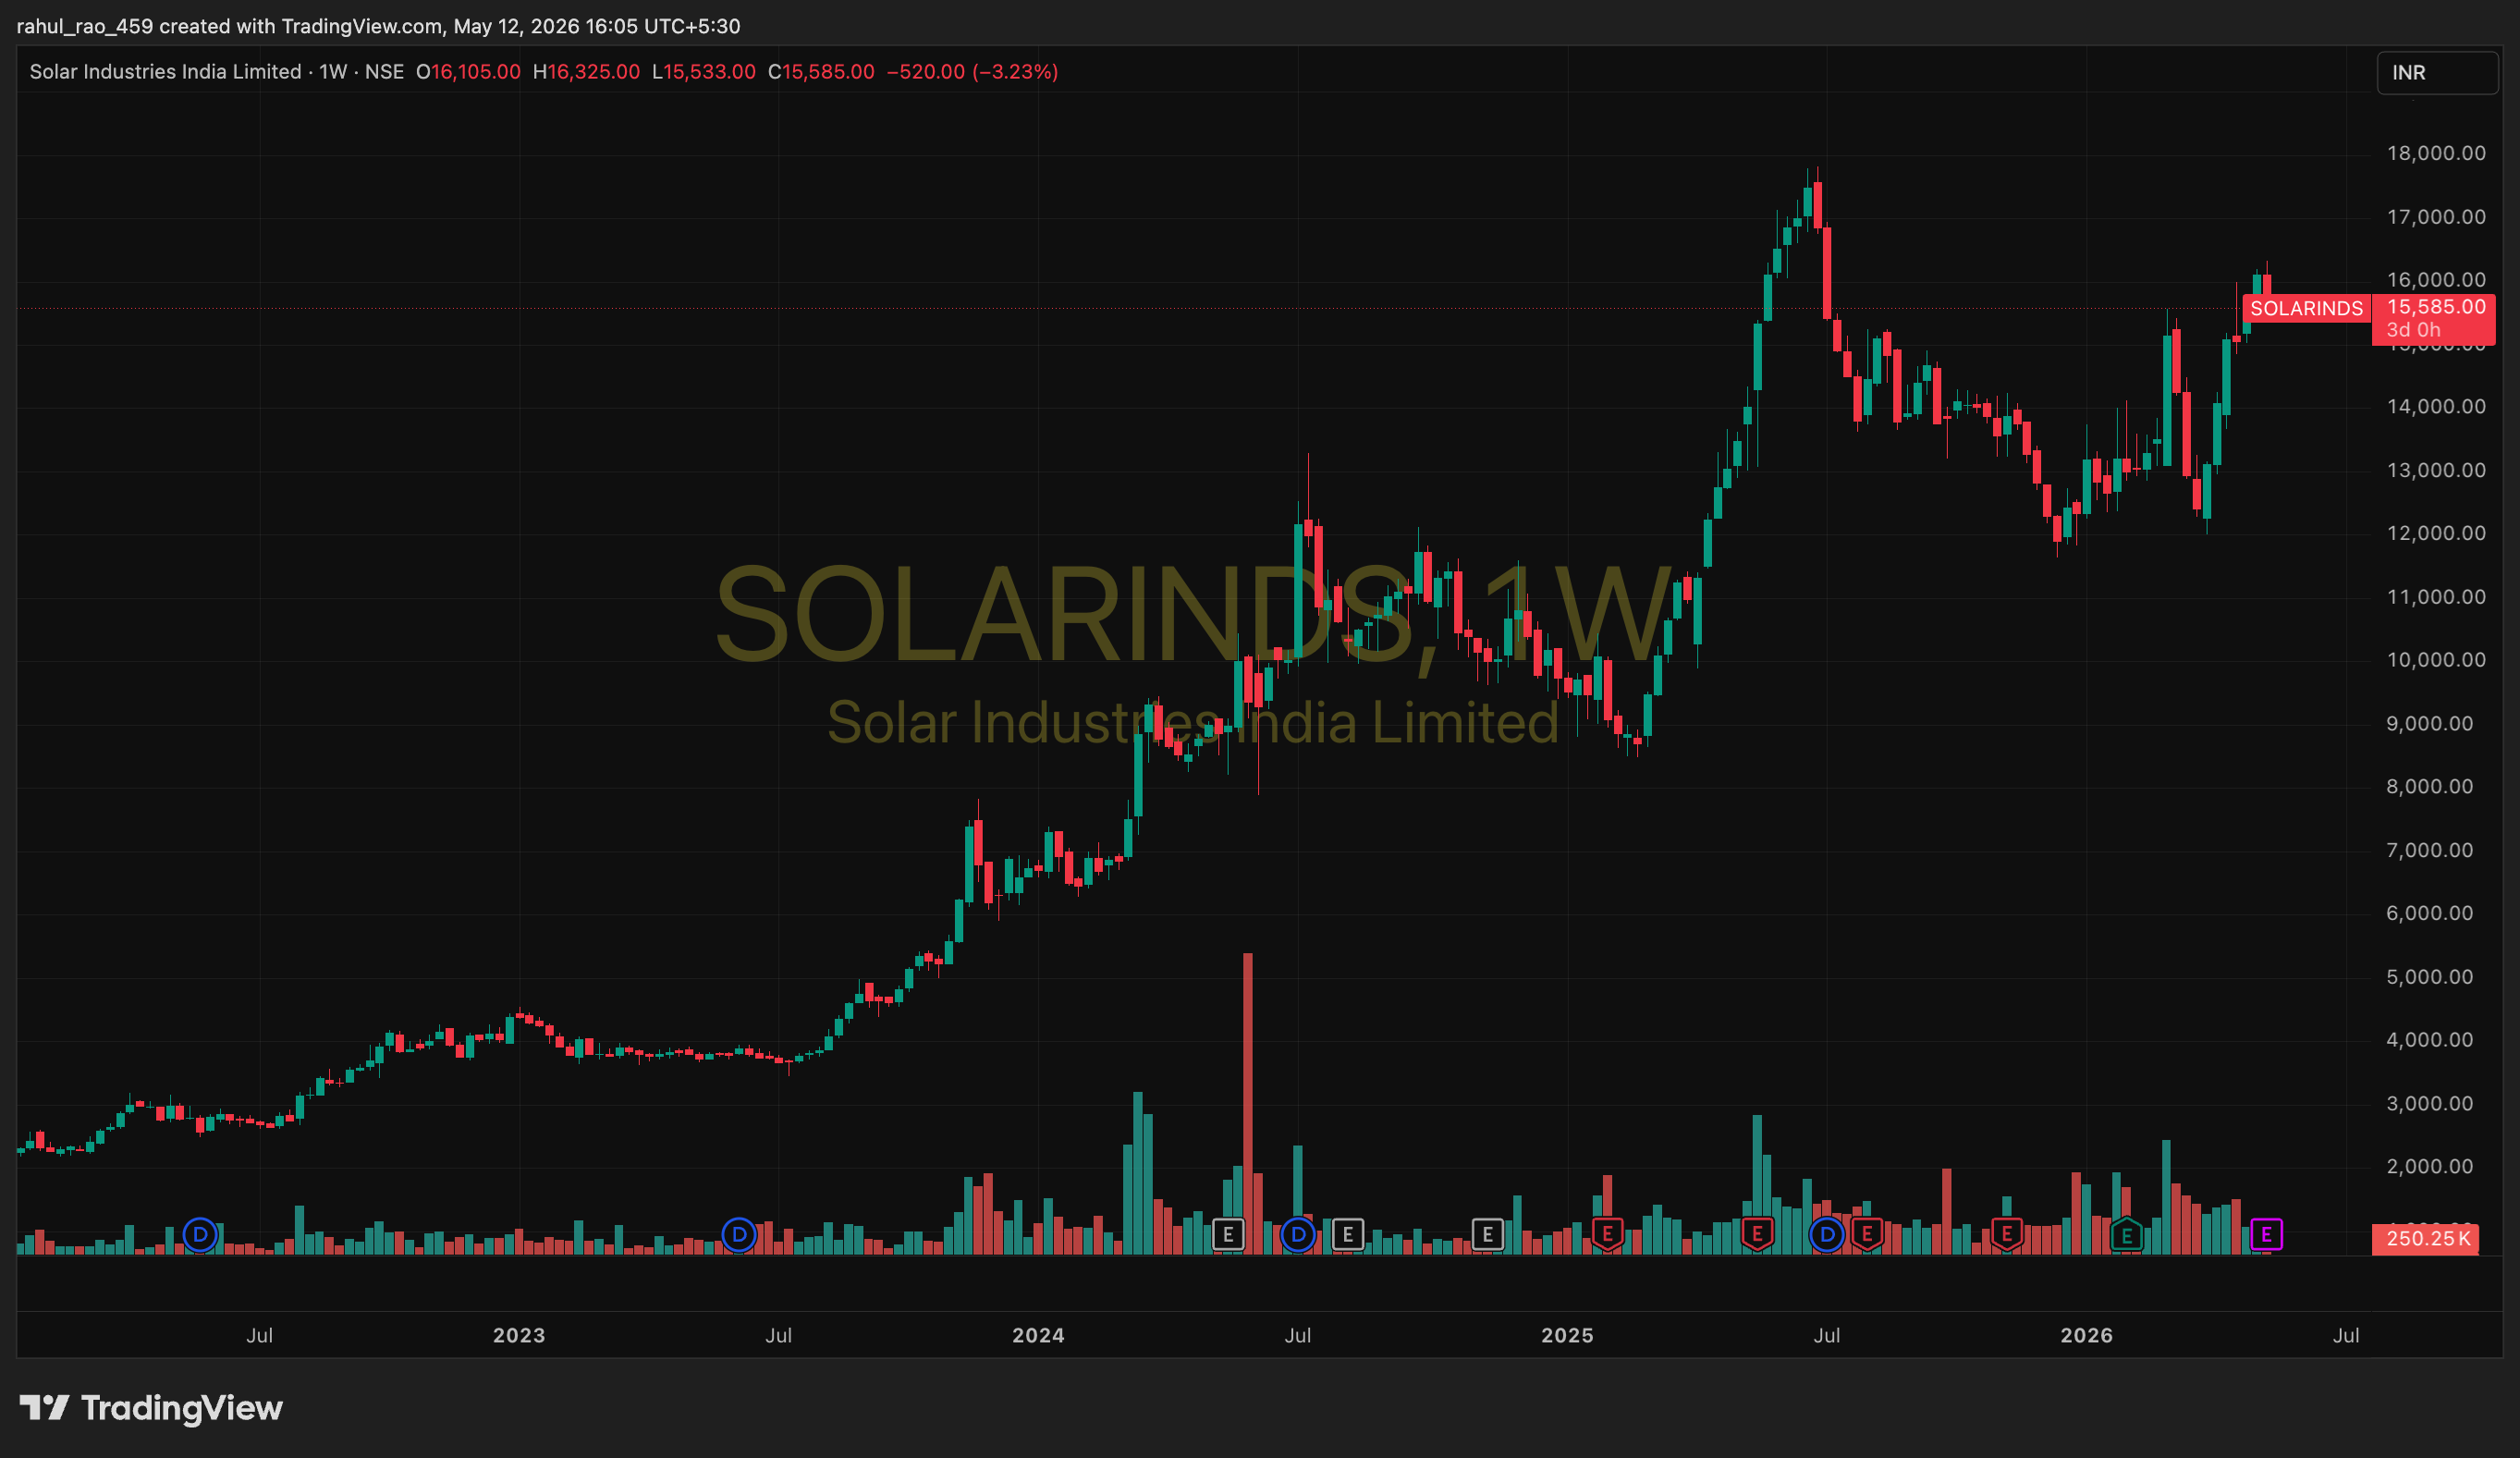Open the dividend marker at July 2025
Screen dimensions: 2520x1458
[1827, 1235]
